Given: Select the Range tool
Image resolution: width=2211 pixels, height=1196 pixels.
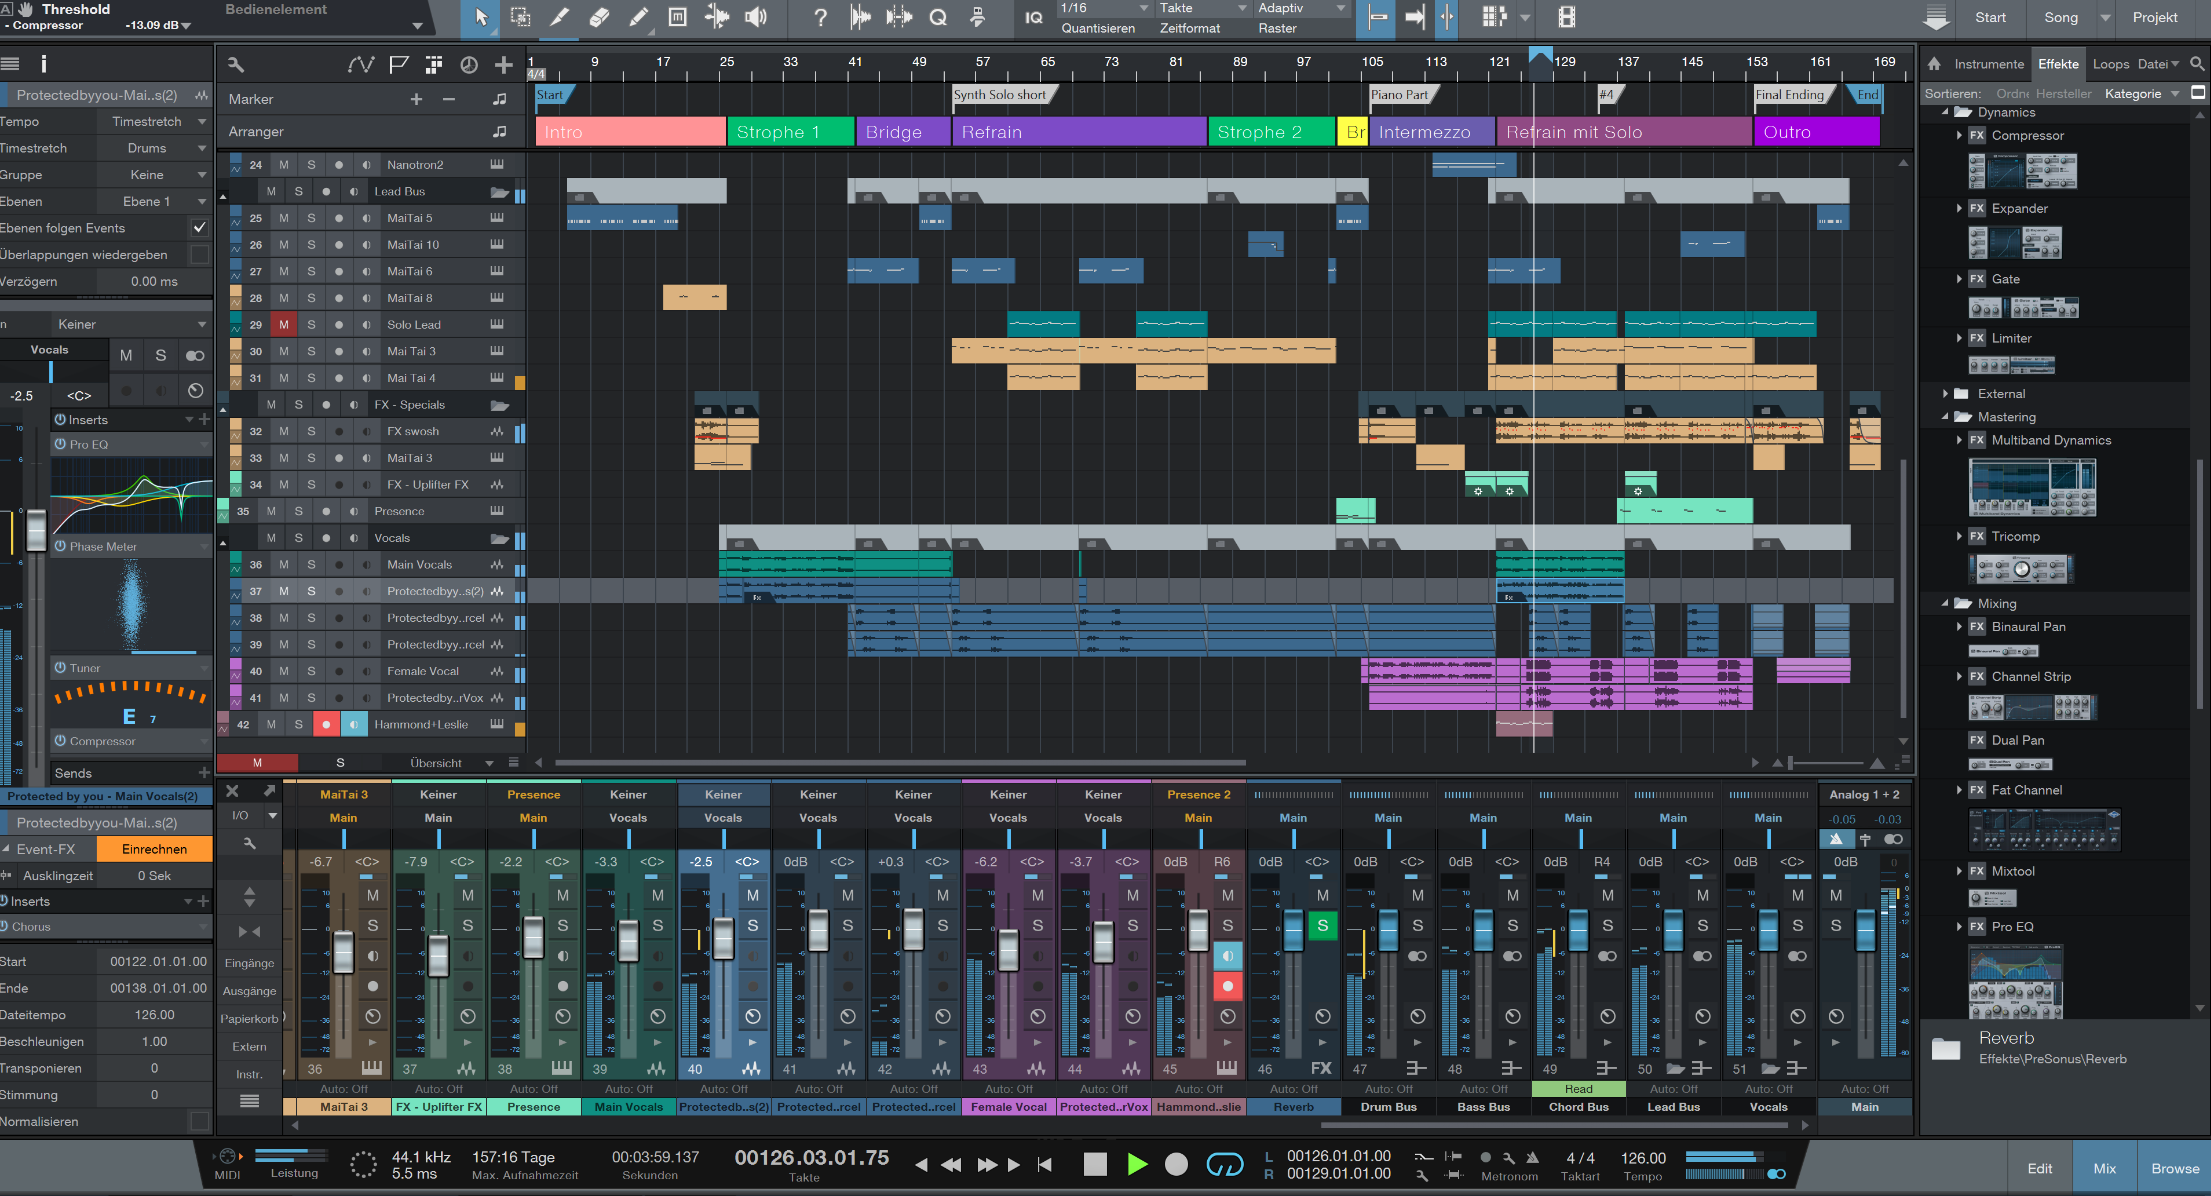Looking at the screenshot, I should pyautogui.click(x=520, y=17).
